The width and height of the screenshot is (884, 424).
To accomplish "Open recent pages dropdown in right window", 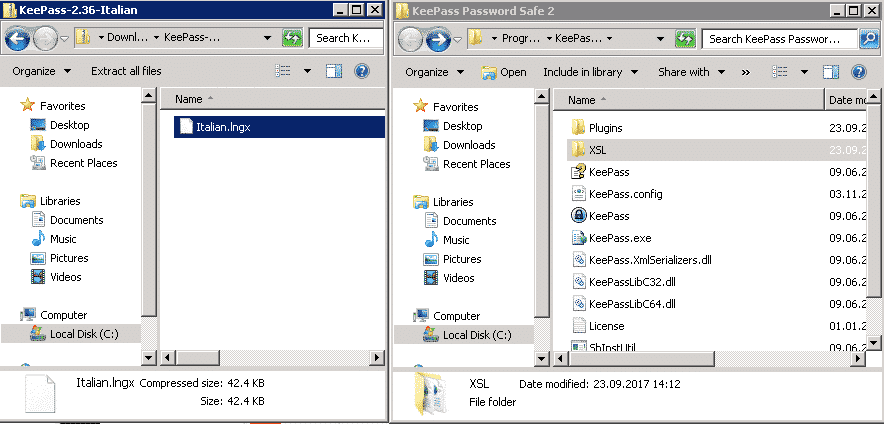I will point(457,39).
